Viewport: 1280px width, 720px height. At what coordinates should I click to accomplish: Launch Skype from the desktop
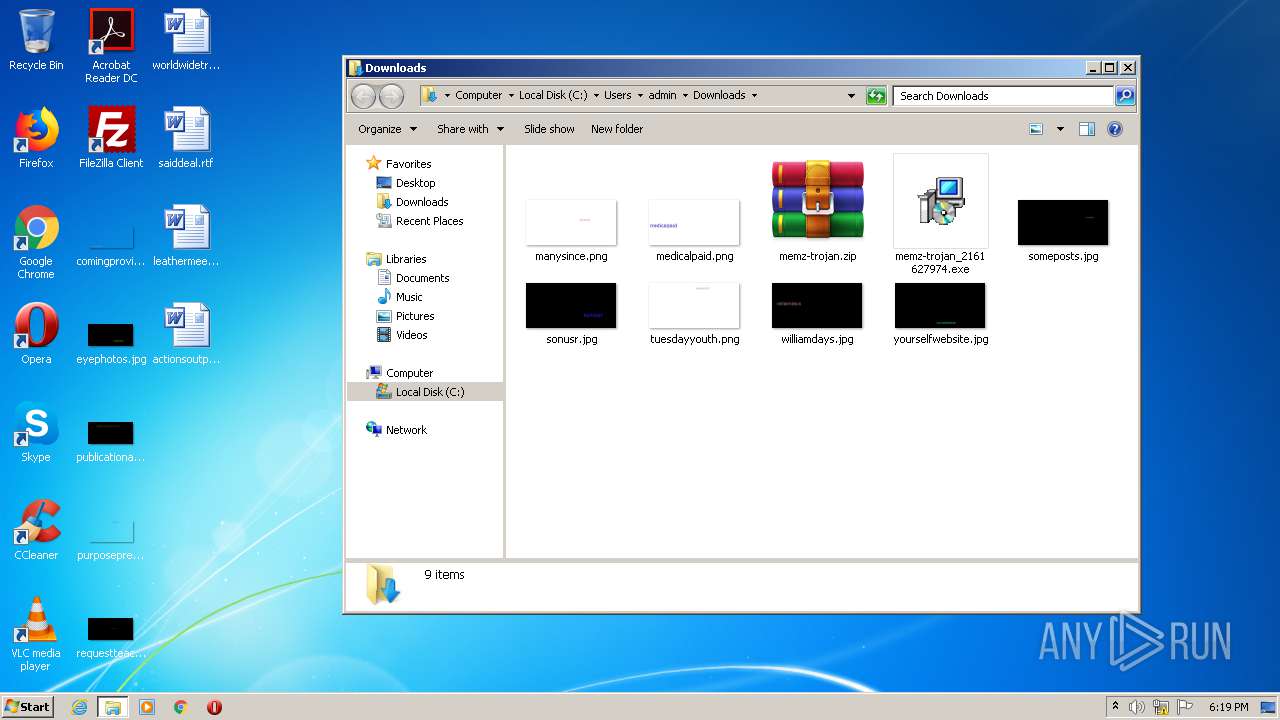point(36,432)
